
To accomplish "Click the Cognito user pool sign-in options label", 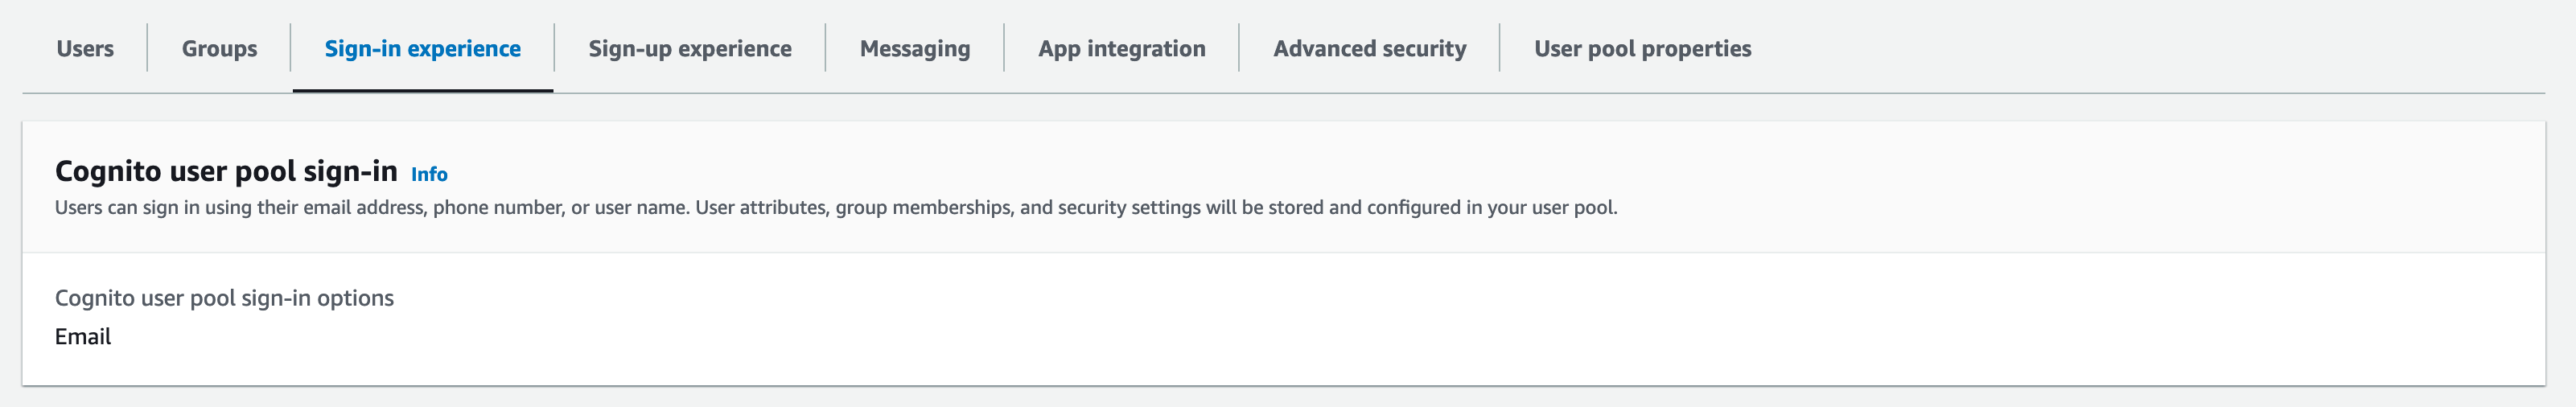I will (224, 298).
